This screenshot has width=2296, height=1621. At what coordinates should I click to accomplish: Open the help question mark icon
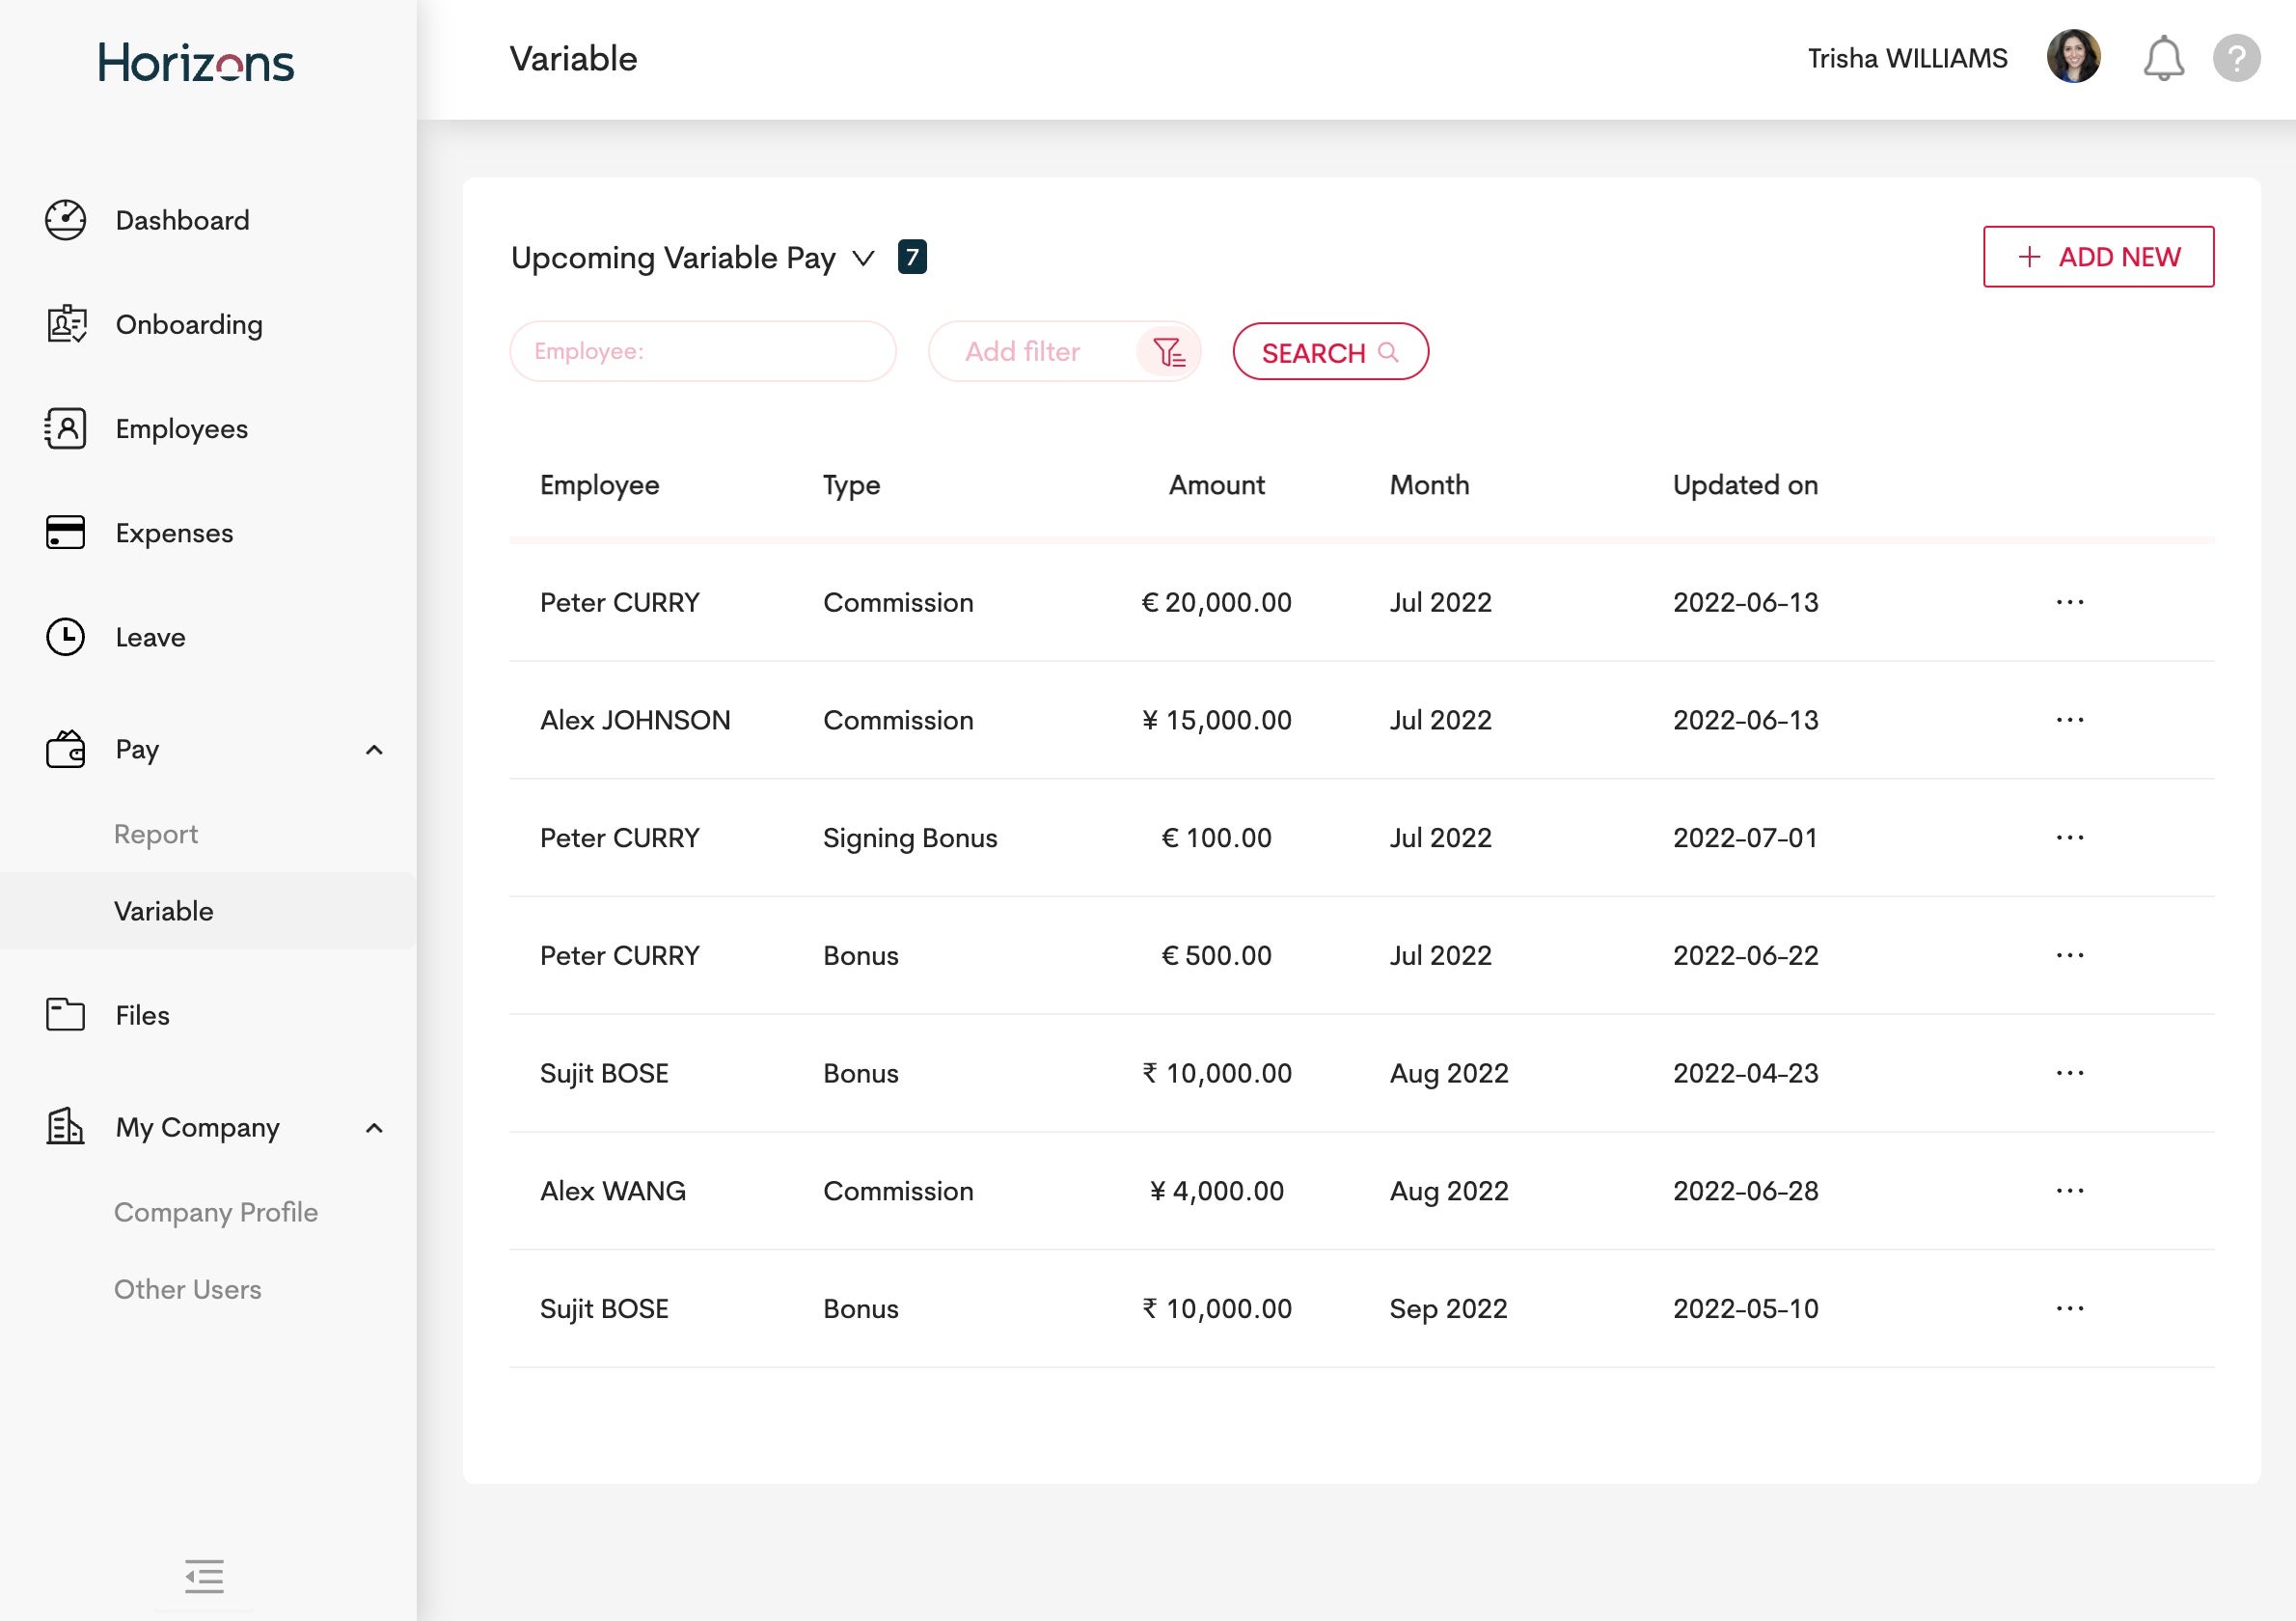coord(2236,59)
